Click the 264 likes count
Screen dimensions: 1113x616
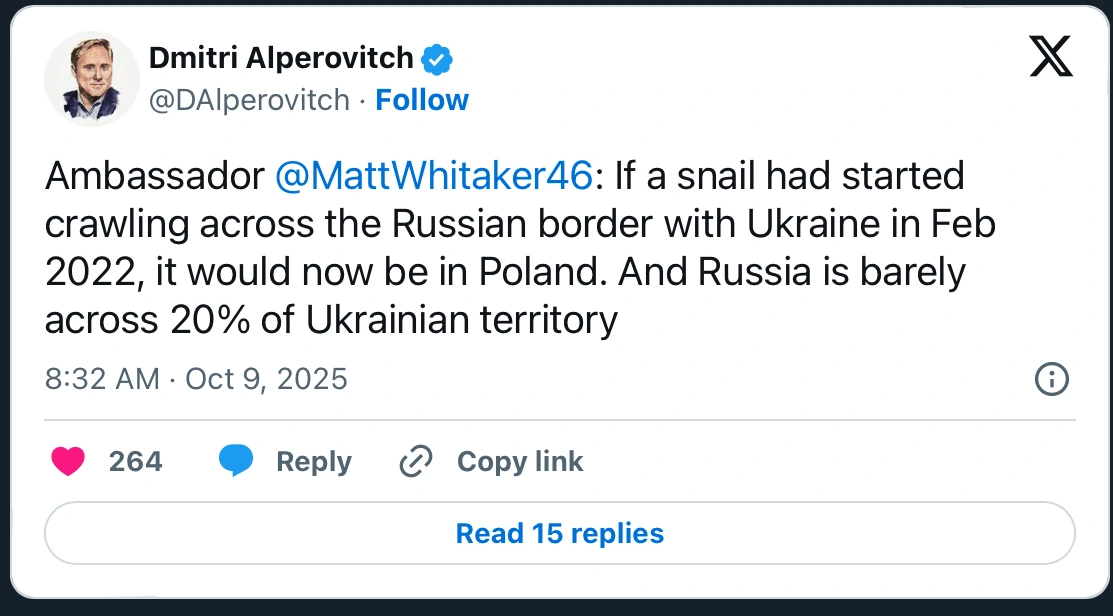pyautogui.click(x=135, y=461)
